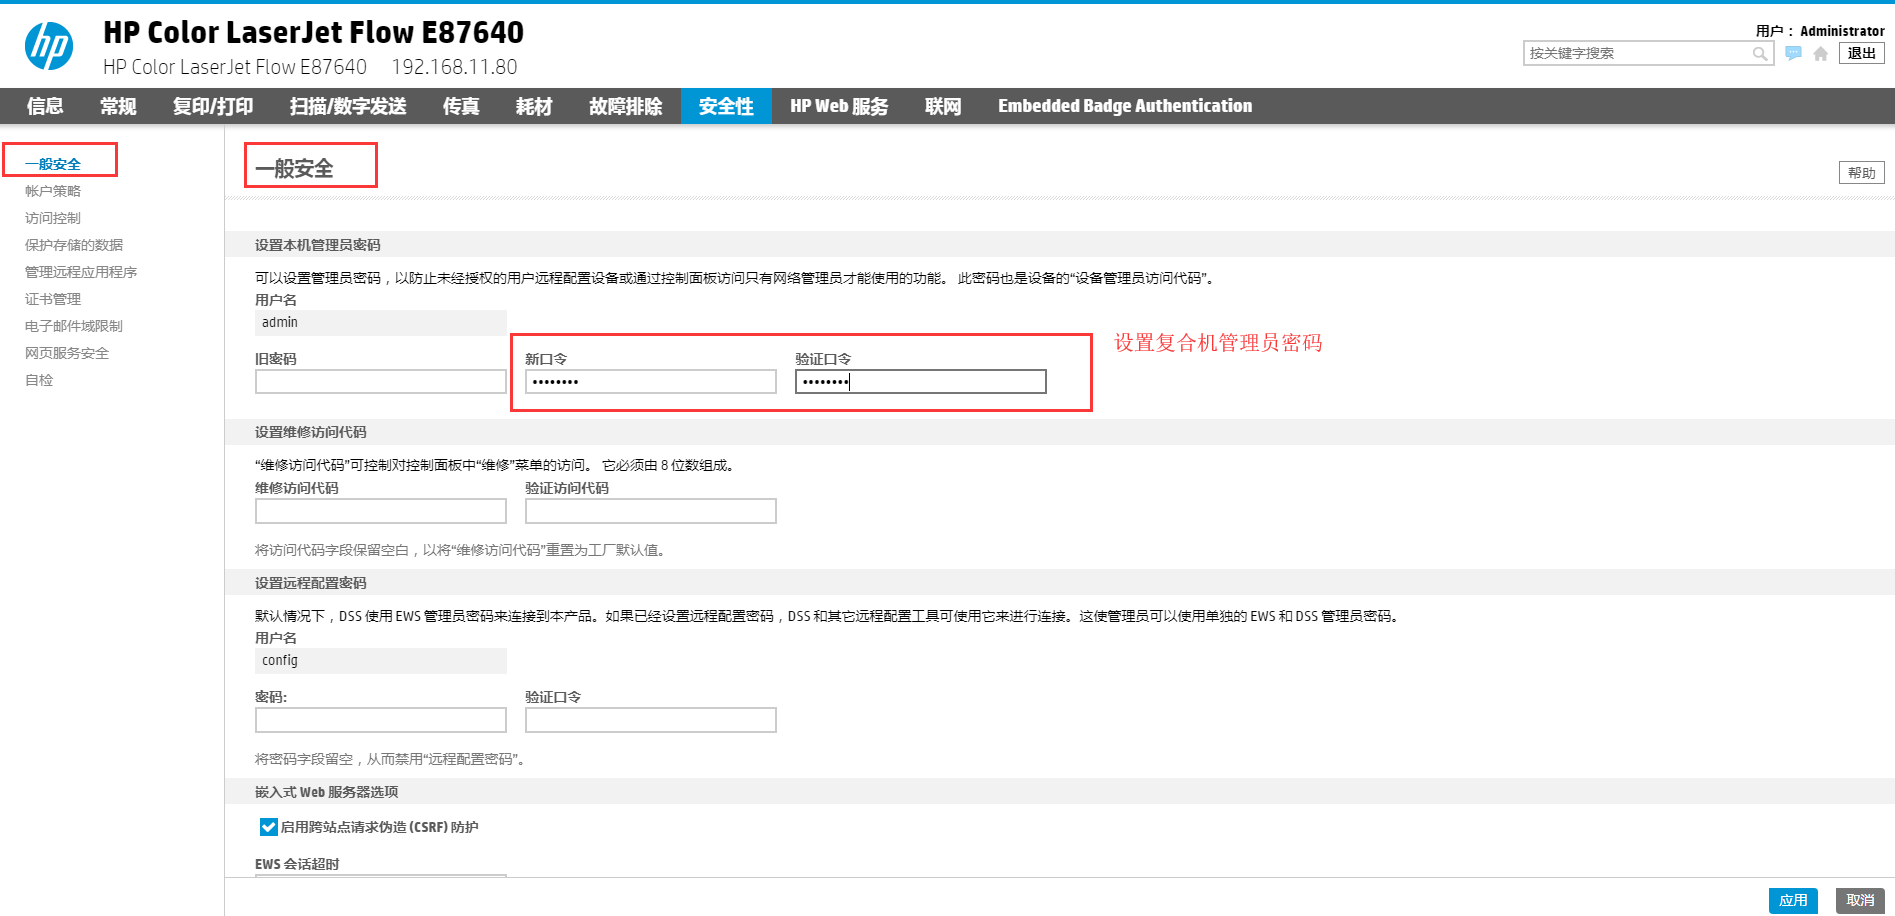
Task: Open the 耗材 tab
Action: click(x=534, y=106)
